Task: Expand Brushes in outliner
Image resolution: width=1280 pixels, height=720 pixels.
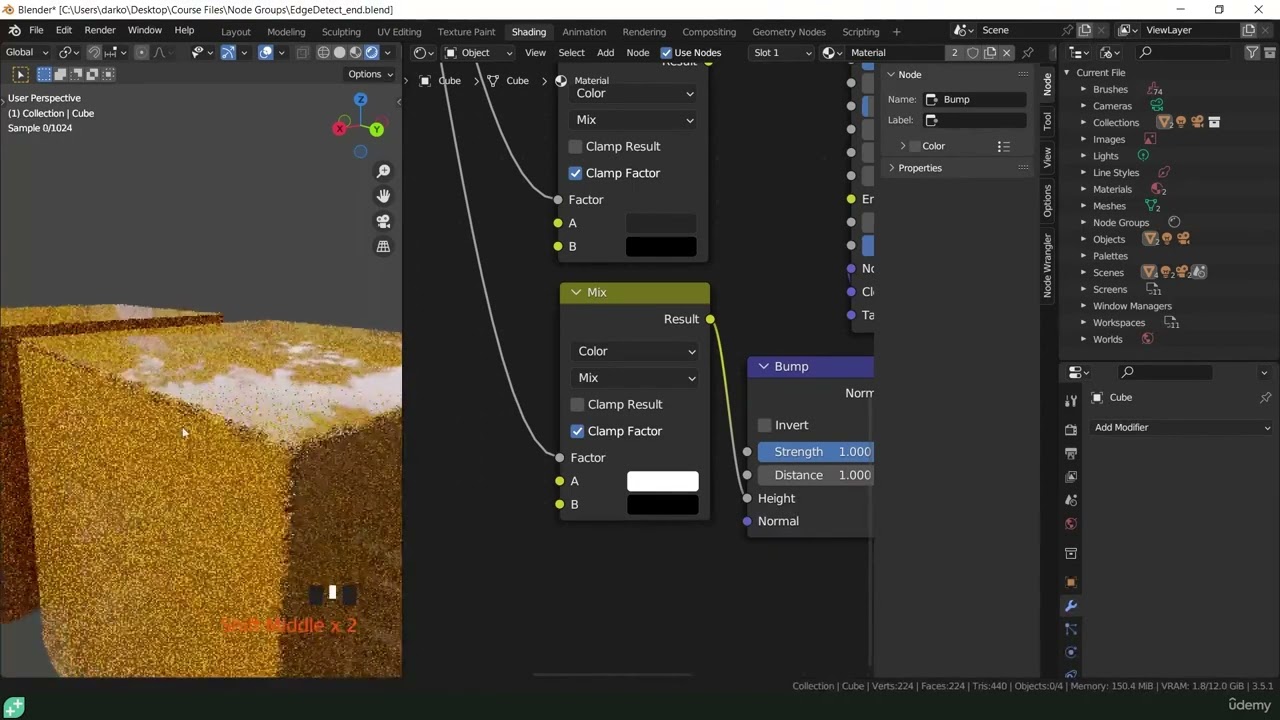Action: click(1083, 89)
